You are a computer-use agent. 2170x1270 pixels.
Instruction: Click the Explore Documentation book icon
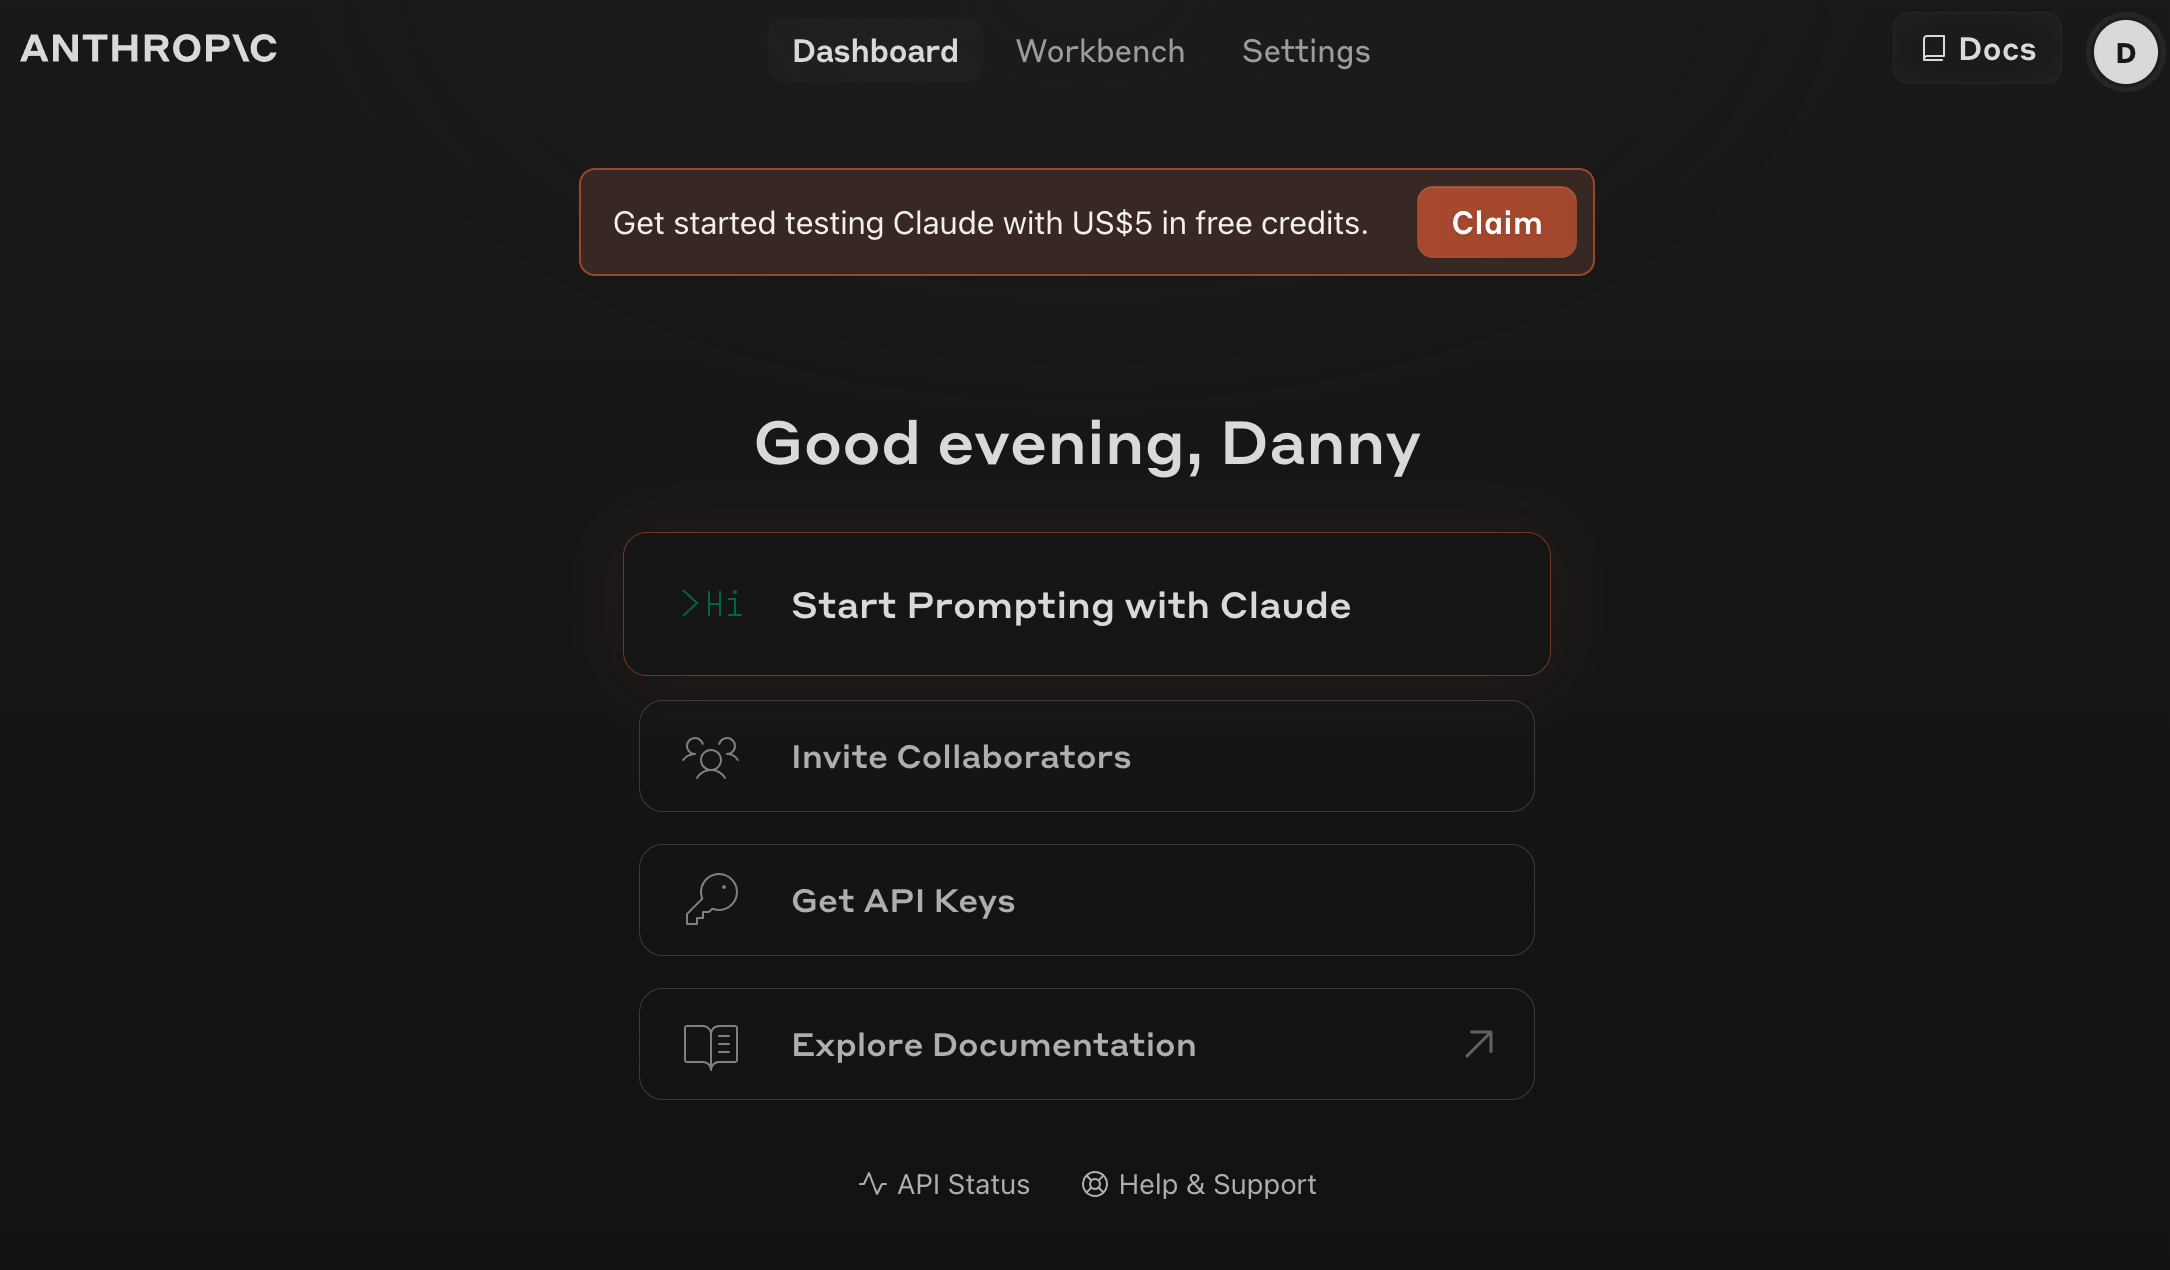click(710, 1043)
